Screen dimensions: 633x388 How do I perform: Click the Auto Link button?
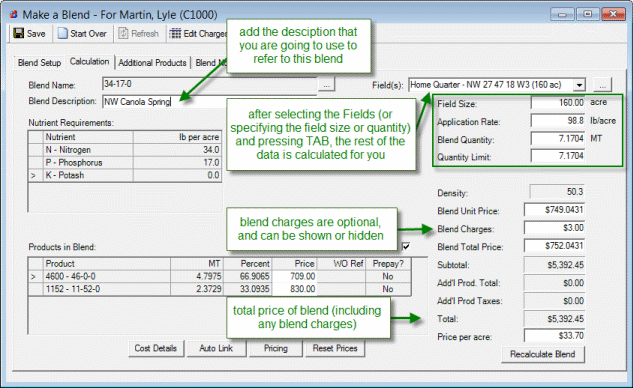tap(216, 348)
